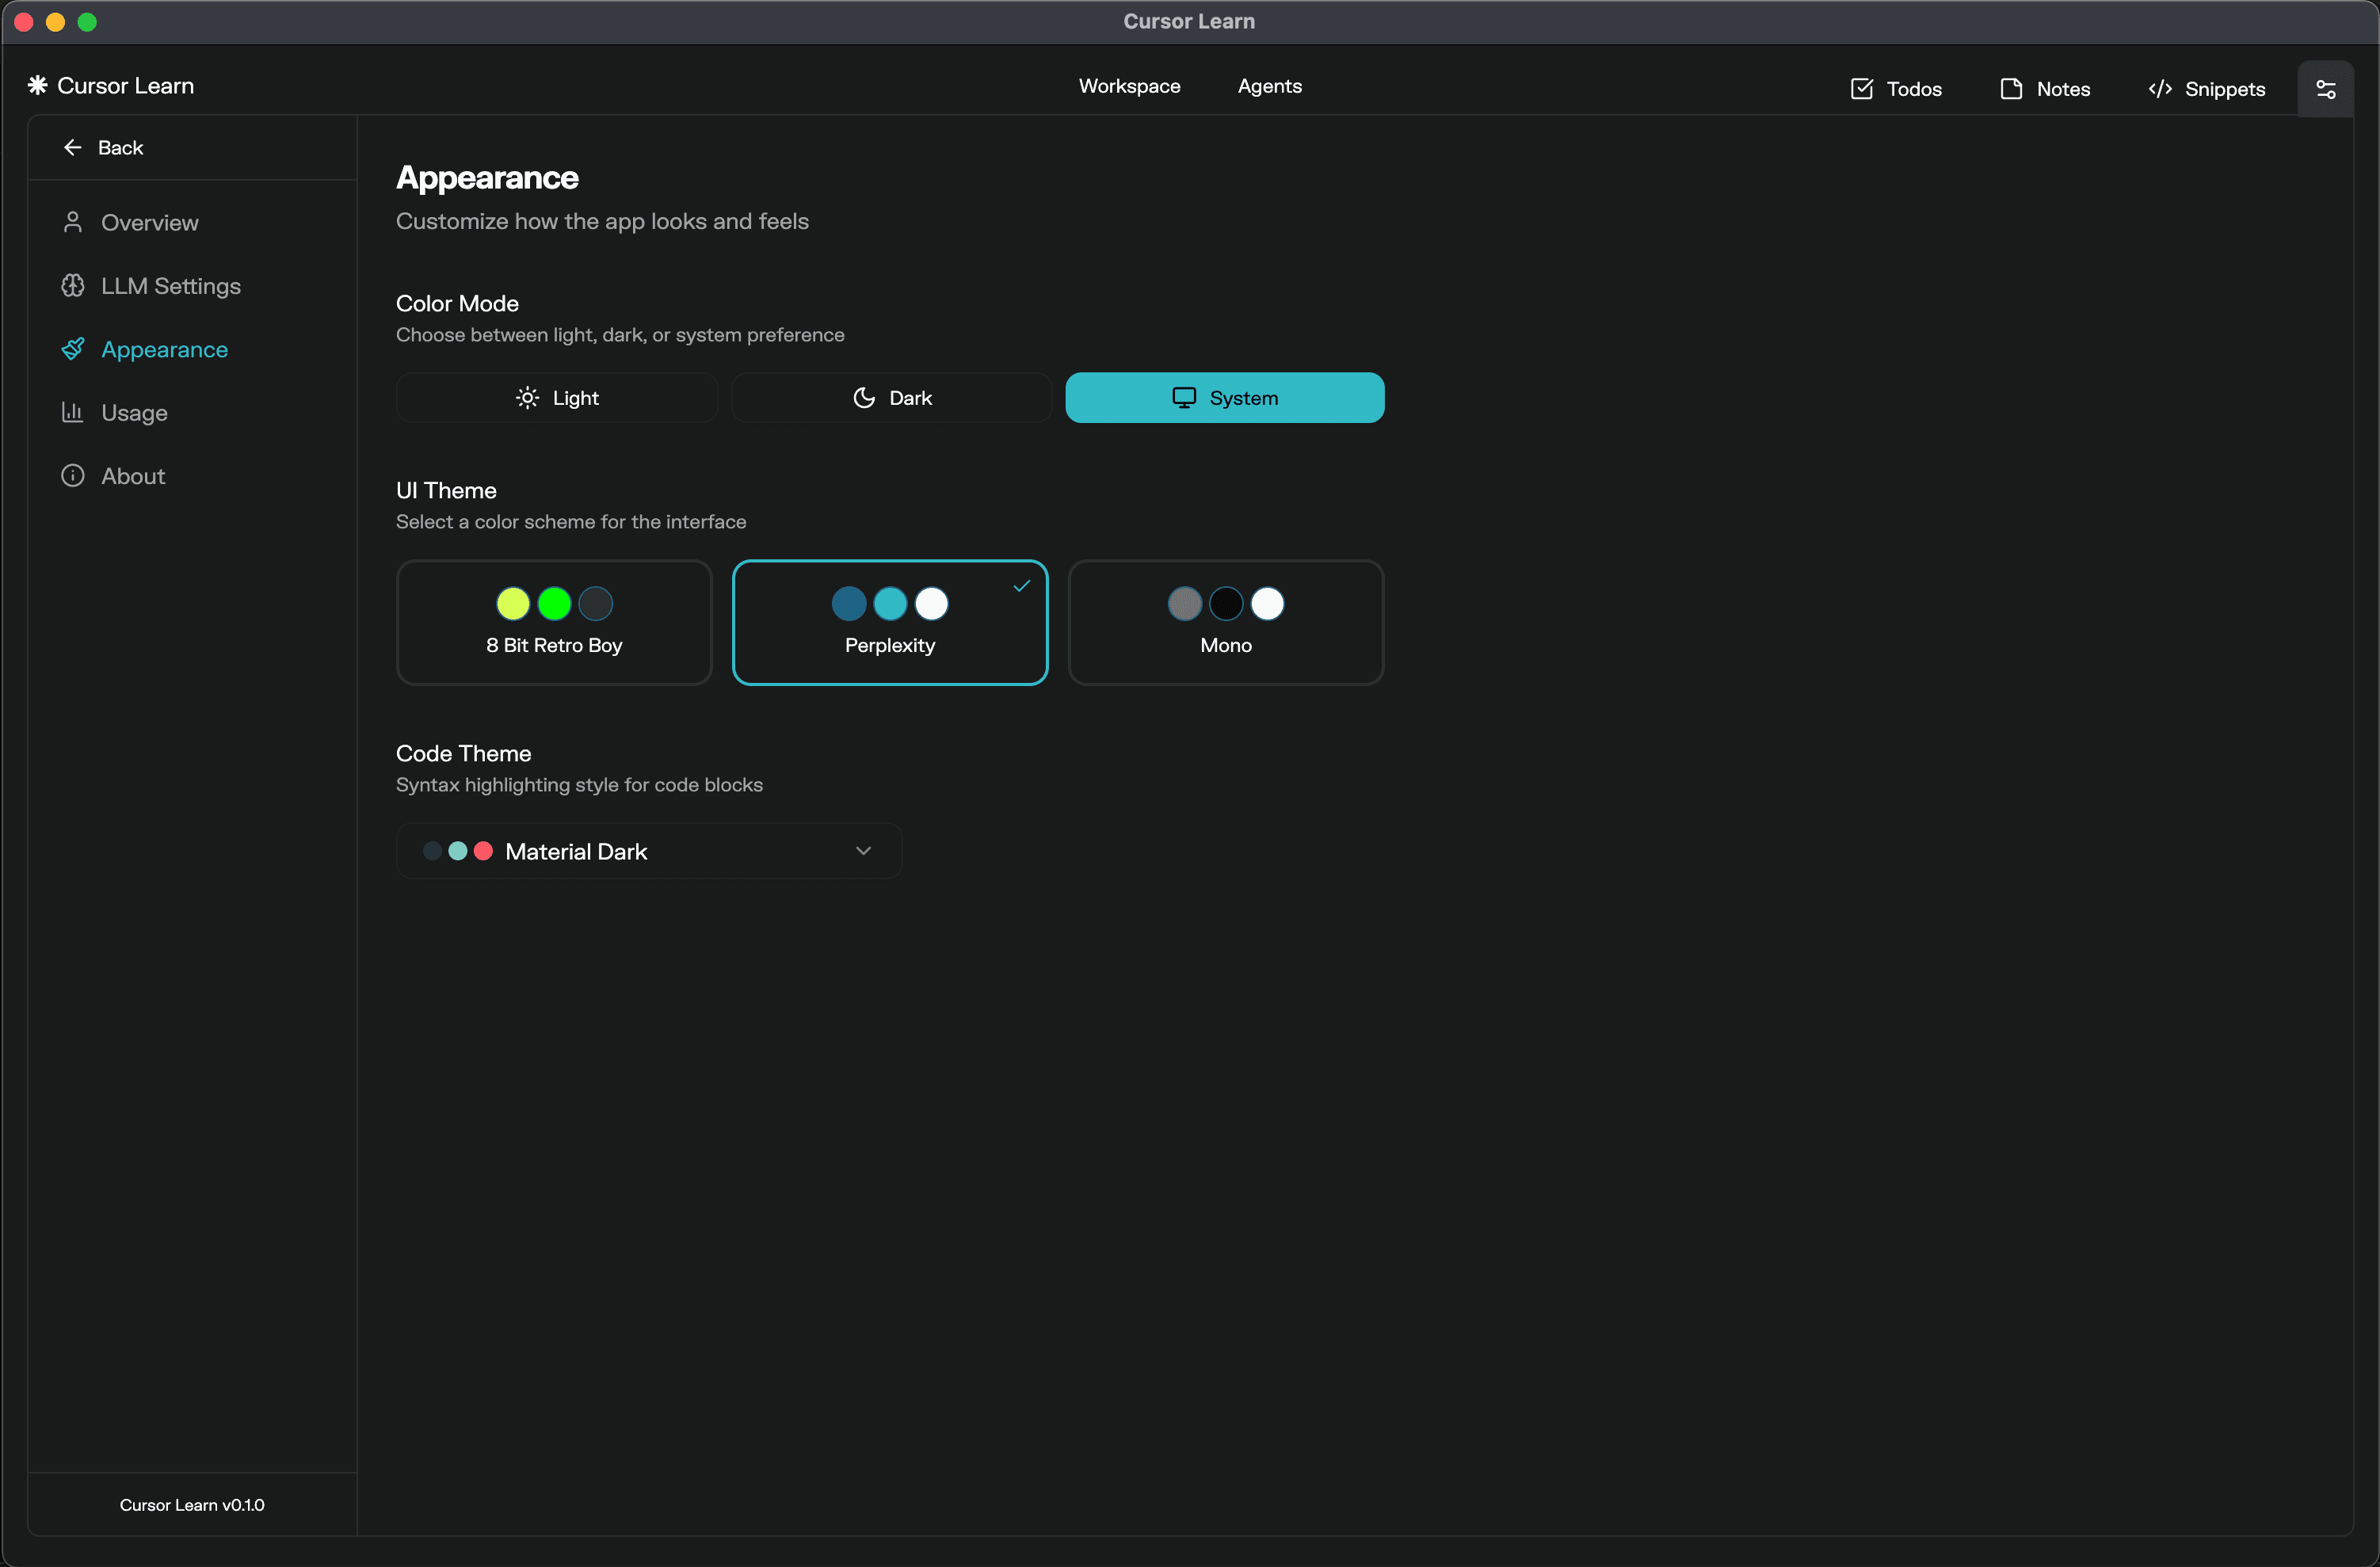Open the Material Dark code theme dropdown
This screenshot has height=1567, width=2380.
point(648,851)
